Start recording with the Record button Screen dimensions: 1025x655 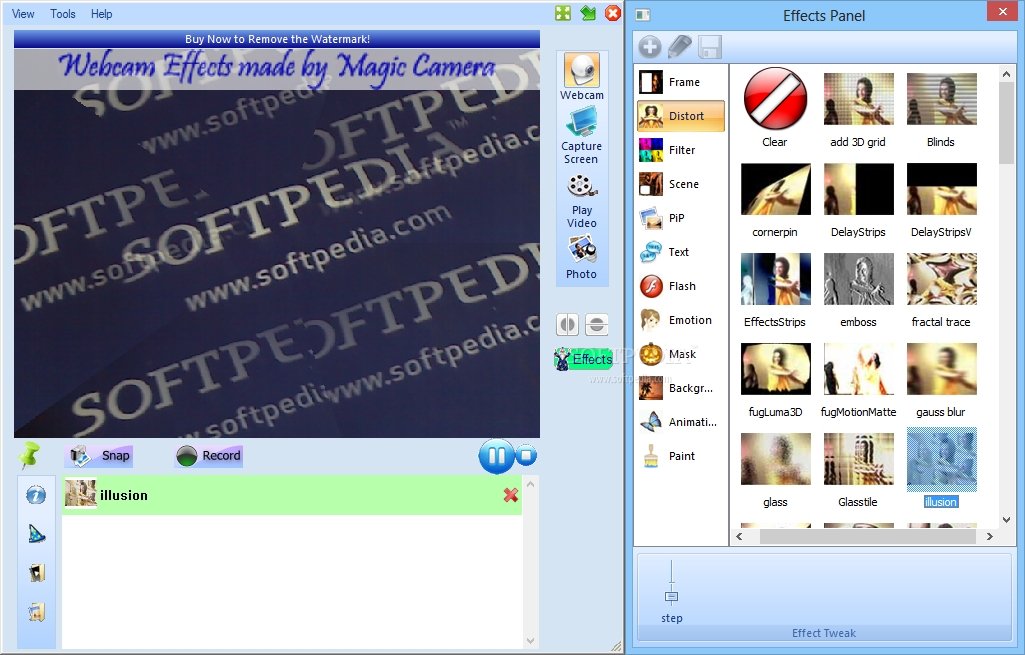click(x=209, y=456)
